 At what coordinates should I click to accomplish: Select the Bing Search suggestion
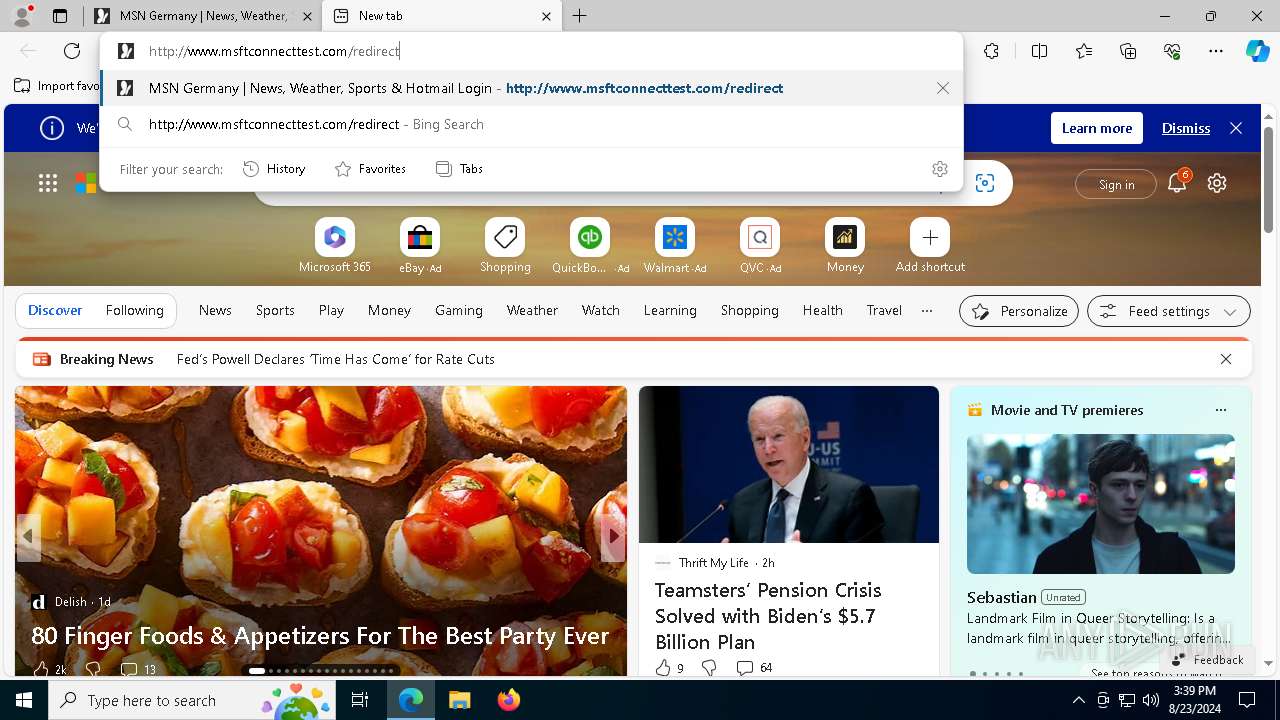point(530,124)
